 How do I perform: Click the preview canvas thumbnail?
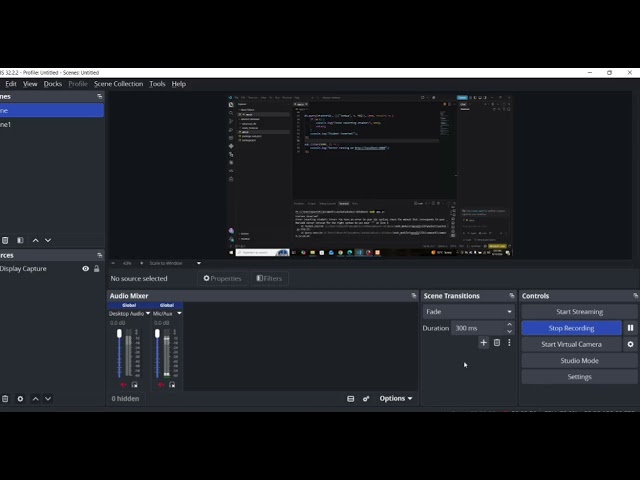[370, 176]
